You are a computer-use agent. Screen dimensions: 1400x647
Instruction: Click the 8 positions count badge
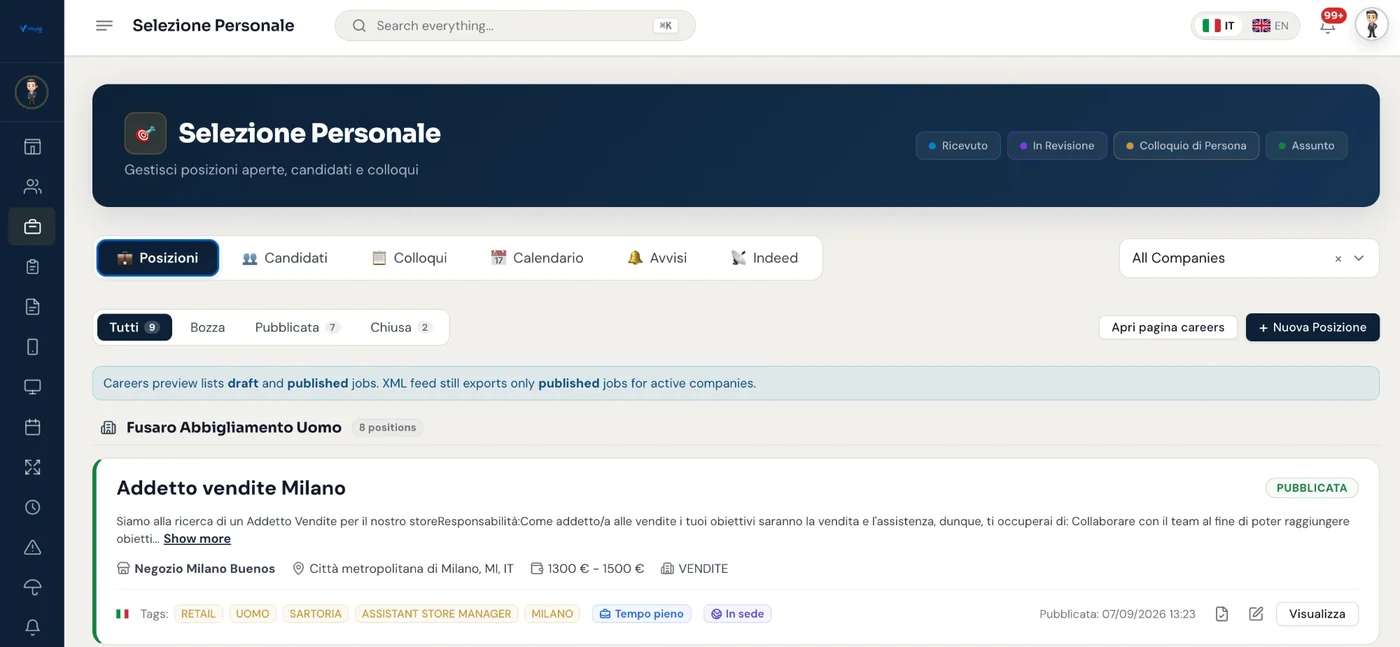tap(387, 427)
